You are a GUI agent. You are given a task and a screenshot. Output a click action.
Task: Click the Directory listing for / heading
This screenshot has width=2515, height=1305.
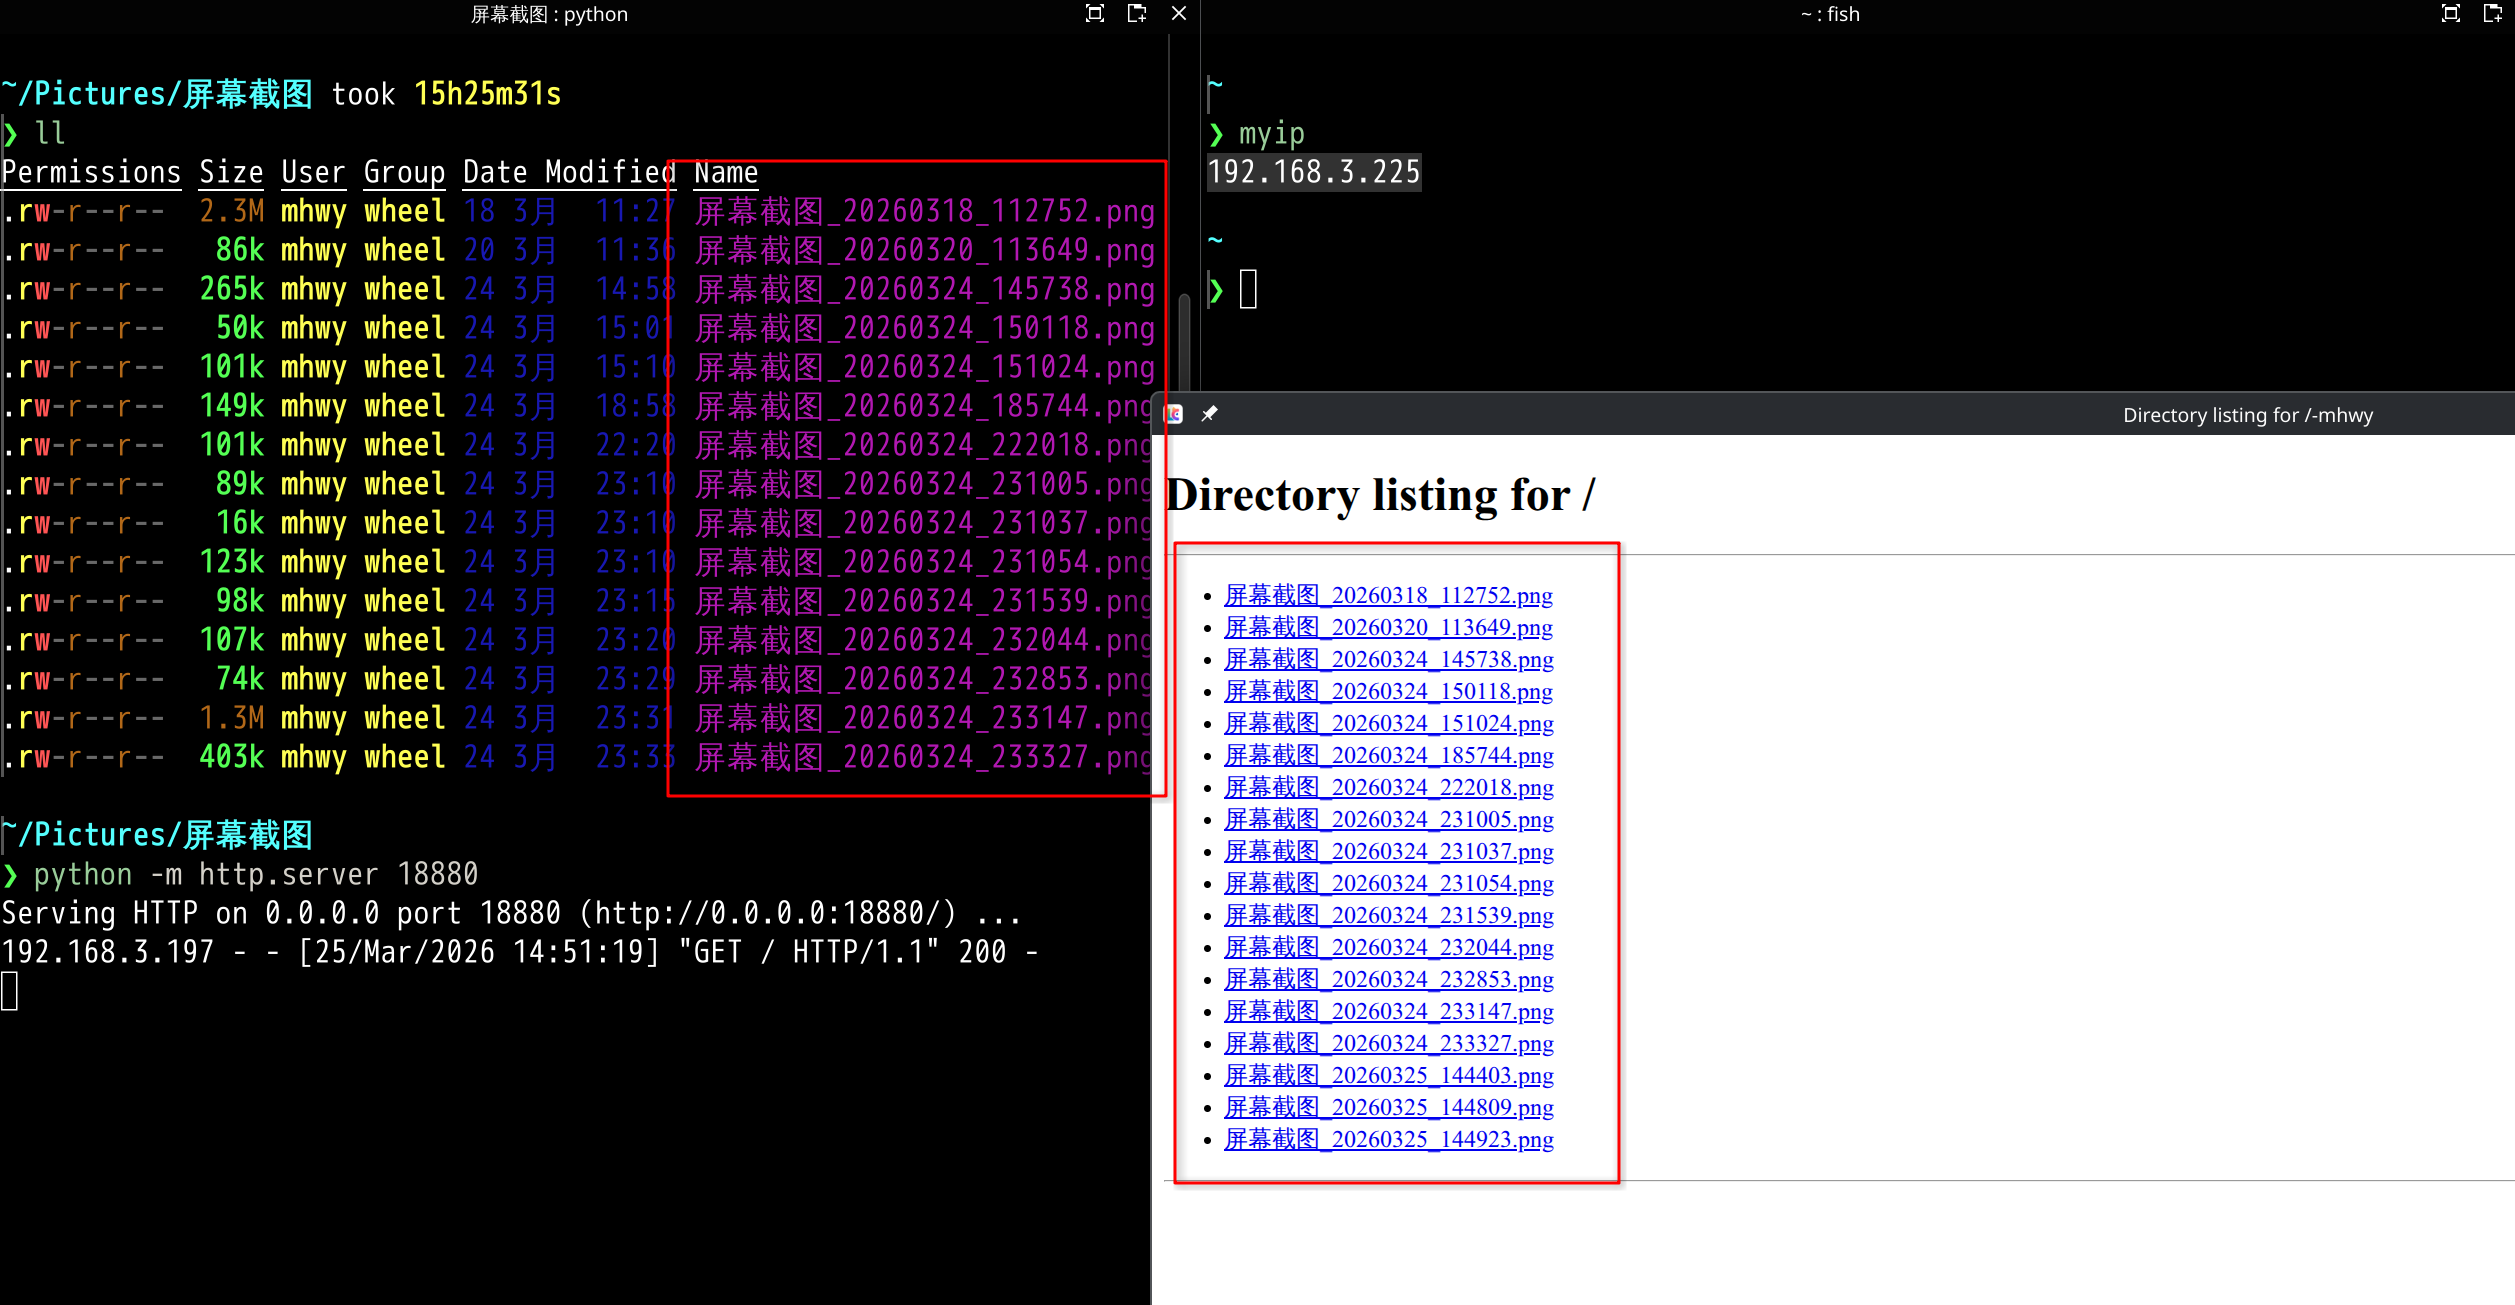pos(1380,496)
